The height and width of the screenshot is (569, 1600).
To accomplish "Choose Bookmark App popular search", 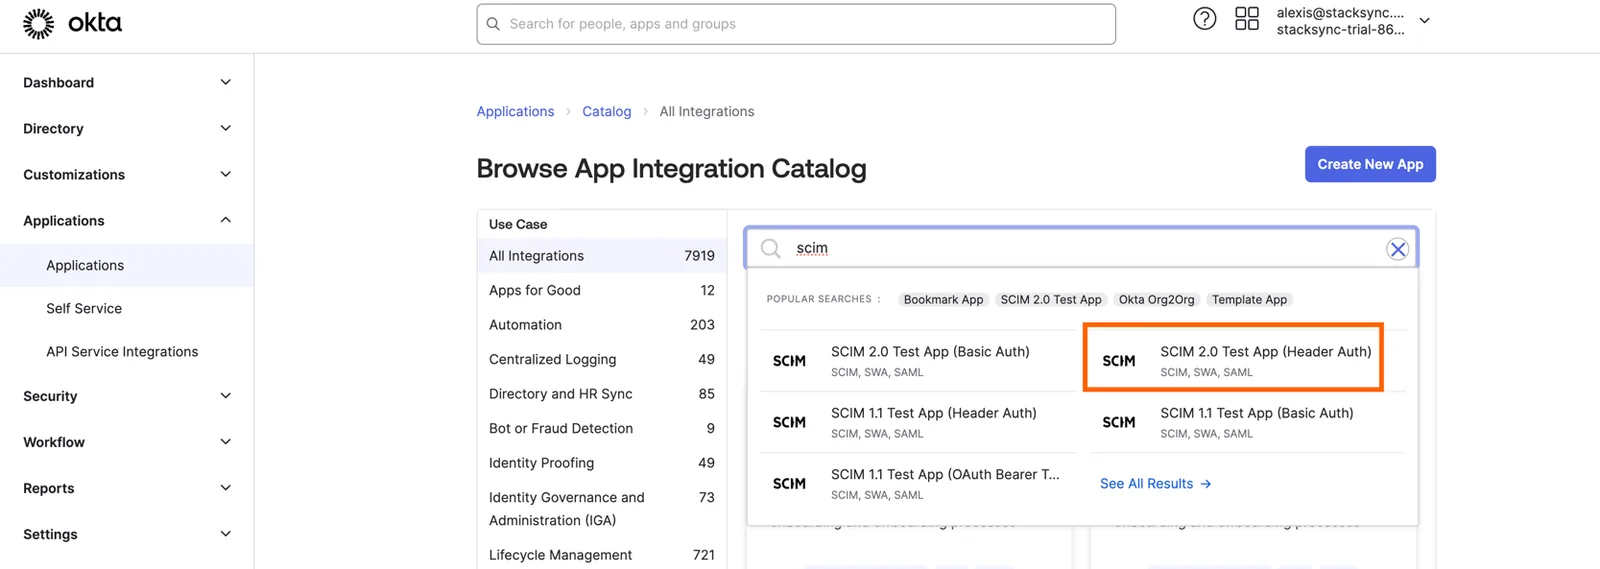I will 943,300.
